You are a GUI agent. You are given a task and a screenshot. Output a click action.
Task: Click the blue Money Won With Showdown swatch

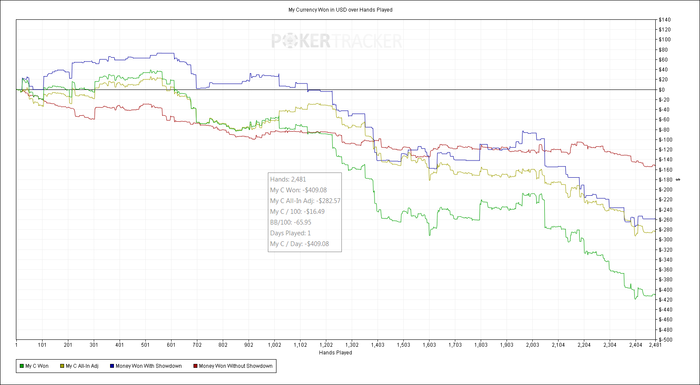(x=112, y=366)
